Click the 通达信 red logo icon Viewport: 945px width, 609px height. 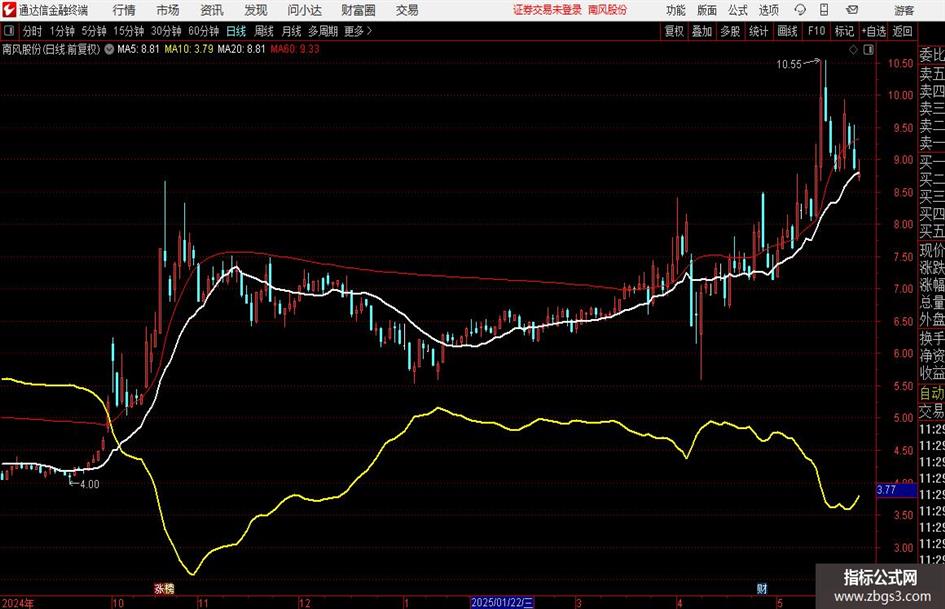8,10
